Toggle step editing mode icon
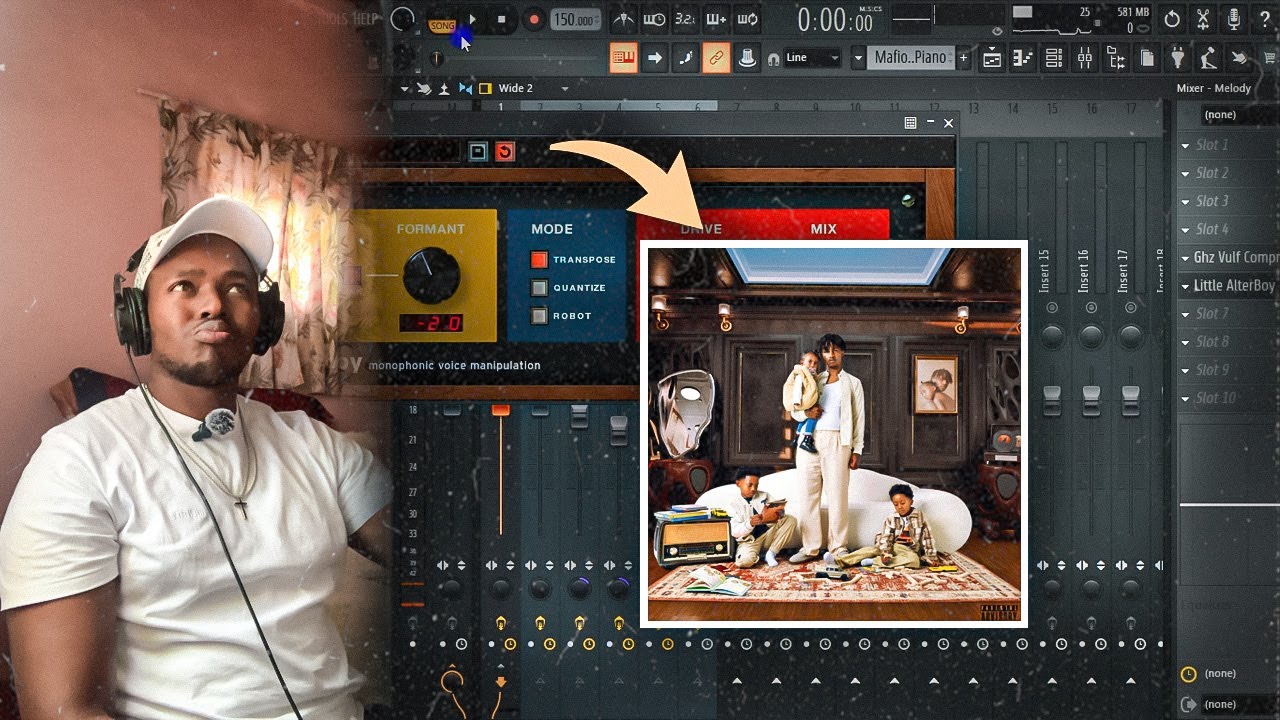This screenshot has height=720, width=1280. 685,58
